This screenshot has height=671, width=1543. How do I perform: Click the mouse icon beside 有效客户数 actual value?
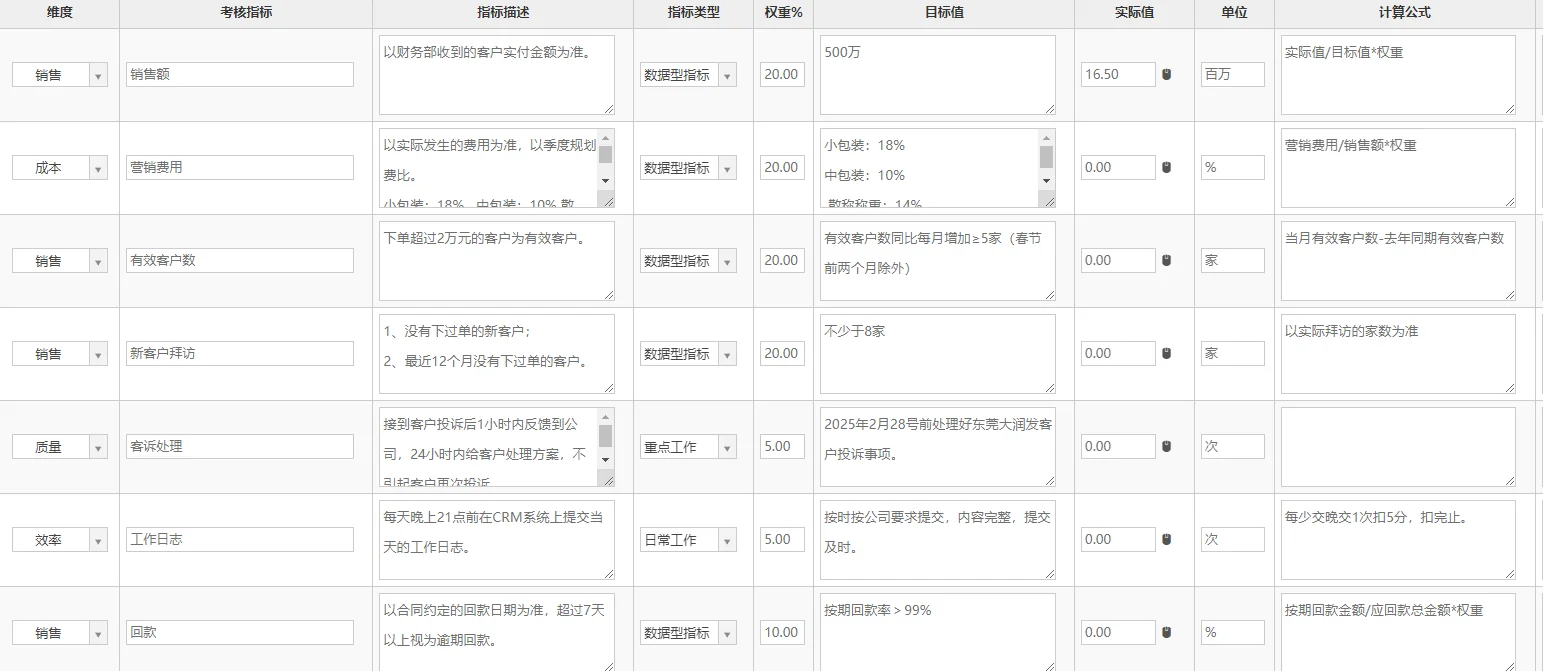(1166, 260)
